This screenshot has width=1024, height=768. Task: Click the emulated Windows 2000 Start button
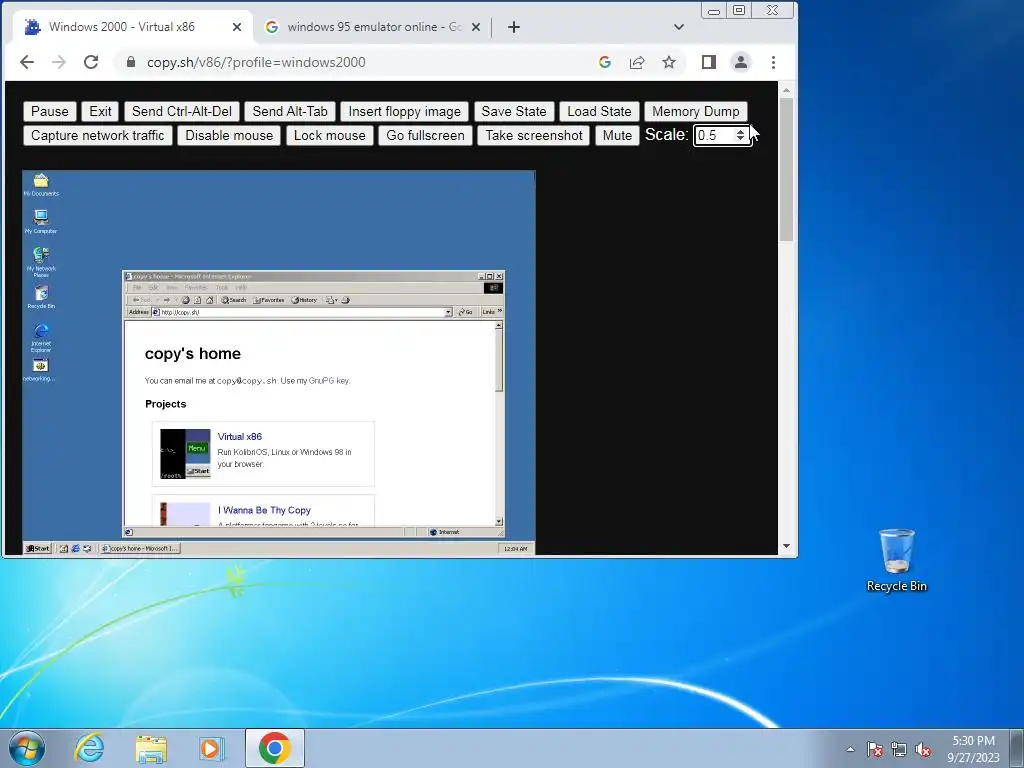(37, 549)
